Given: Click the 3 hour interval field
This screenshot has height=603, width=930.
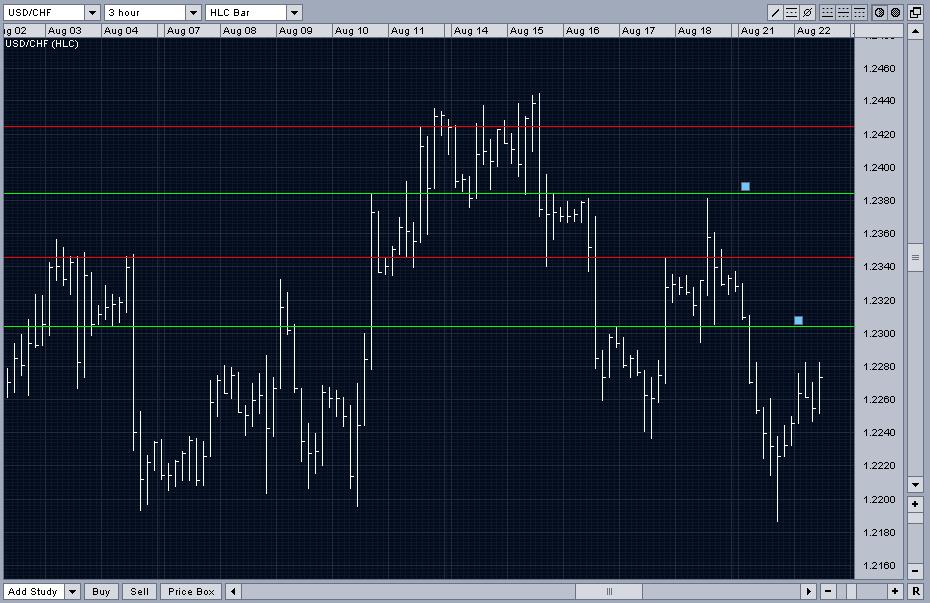Looking at the screenshot, I should 145,12.
